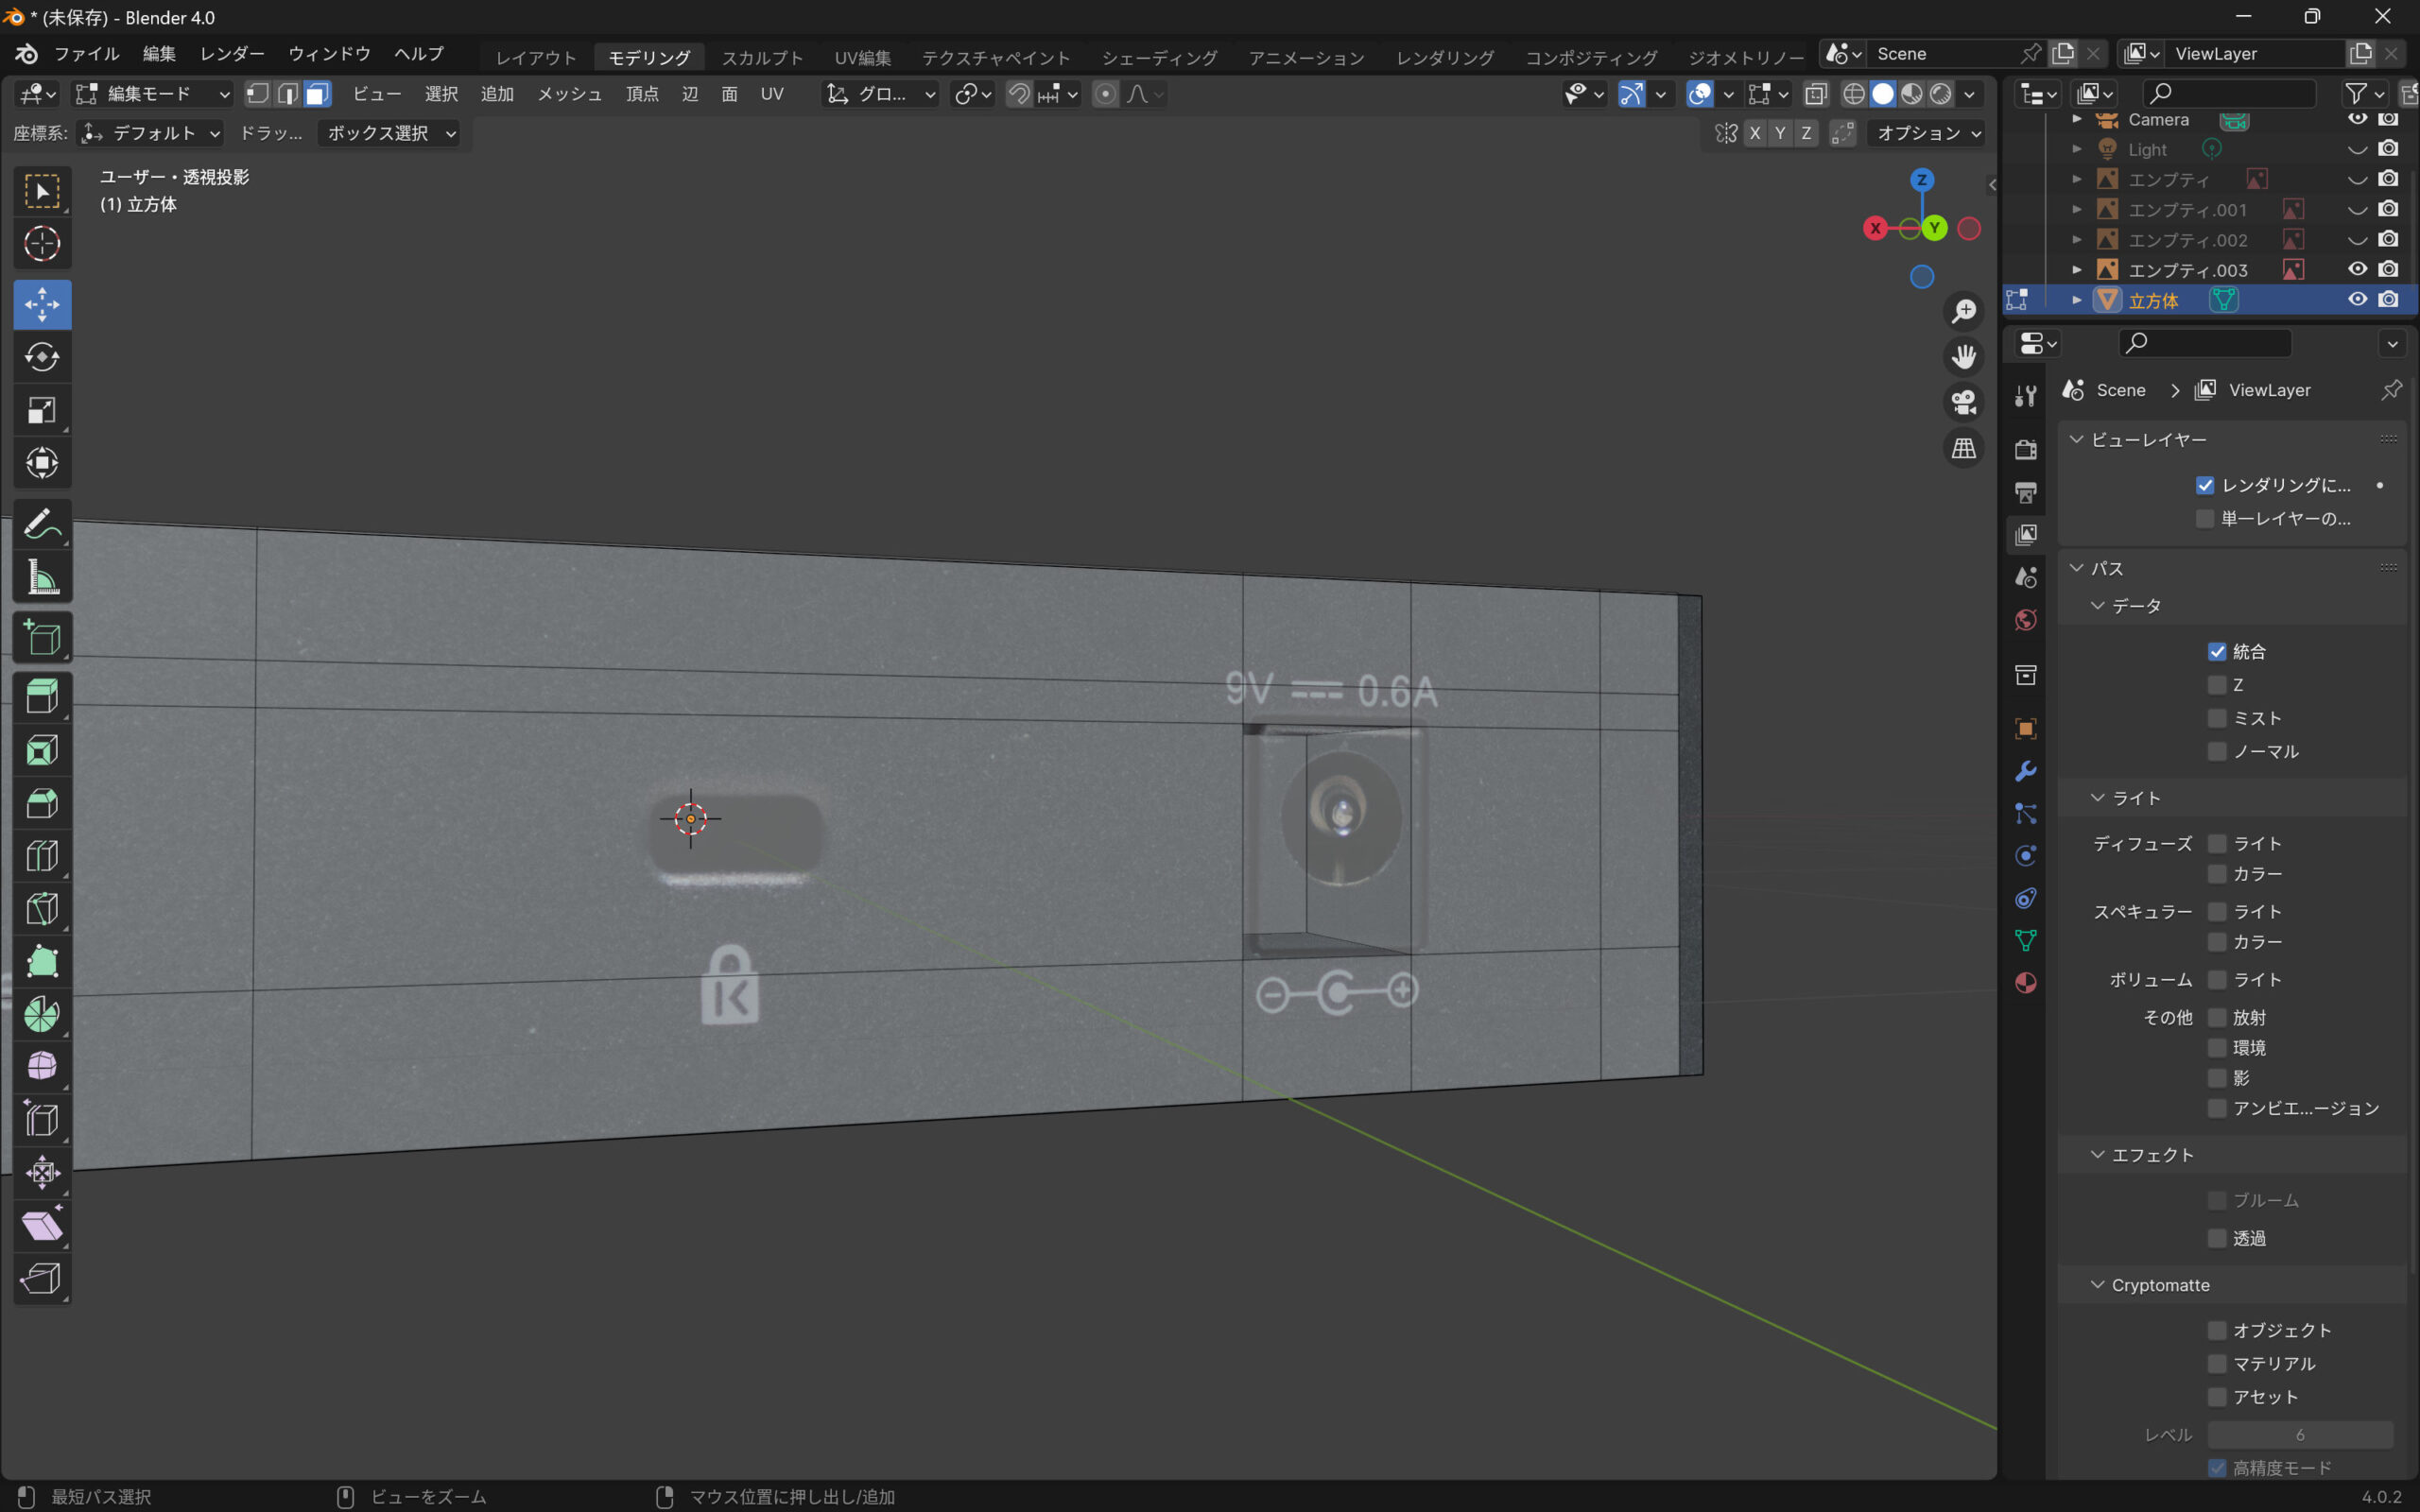Screen dimensions: 2420x1512
Task: Switch to face select mode
Action: click(317, 94)
